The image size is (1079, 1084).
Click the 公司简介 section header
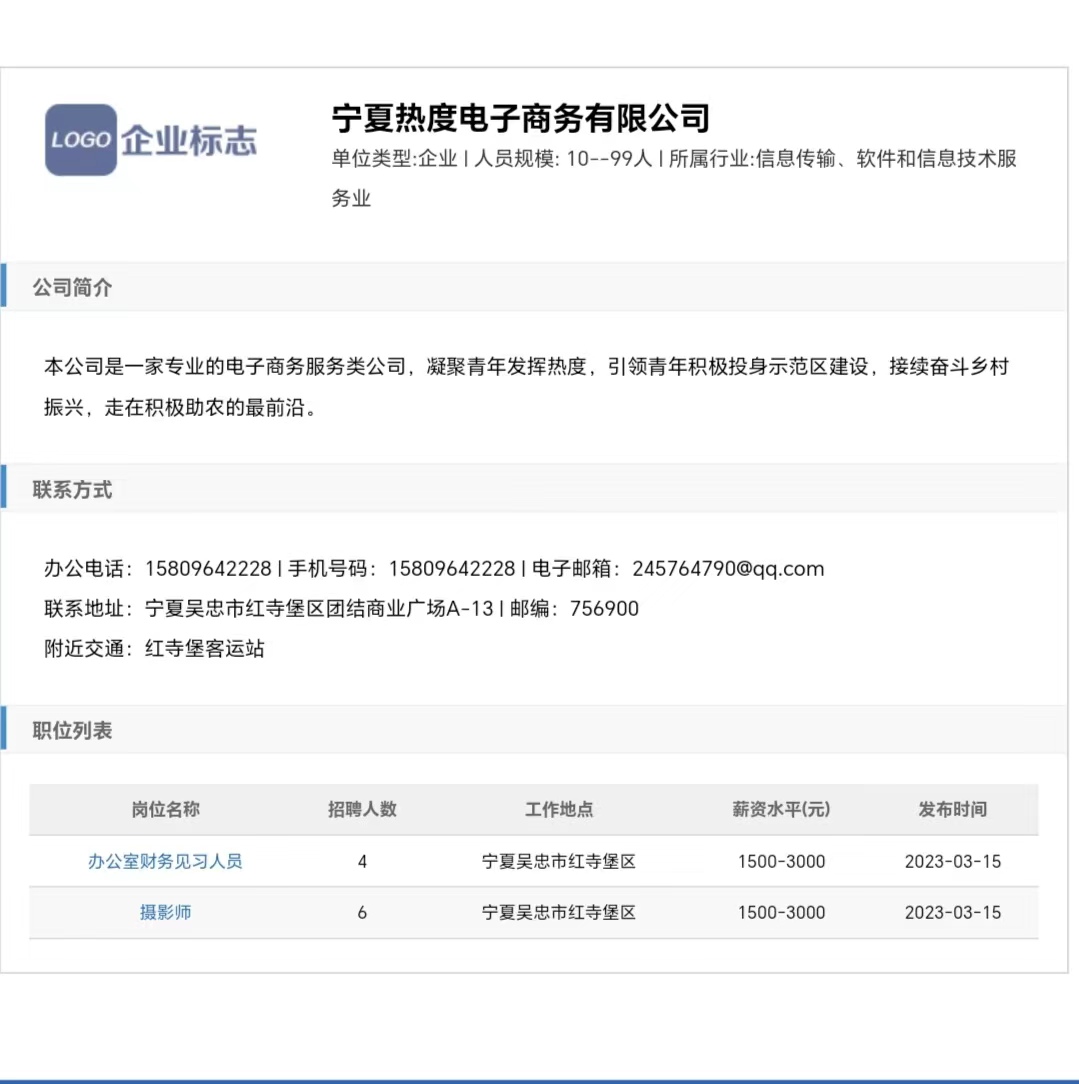point(73,288)
